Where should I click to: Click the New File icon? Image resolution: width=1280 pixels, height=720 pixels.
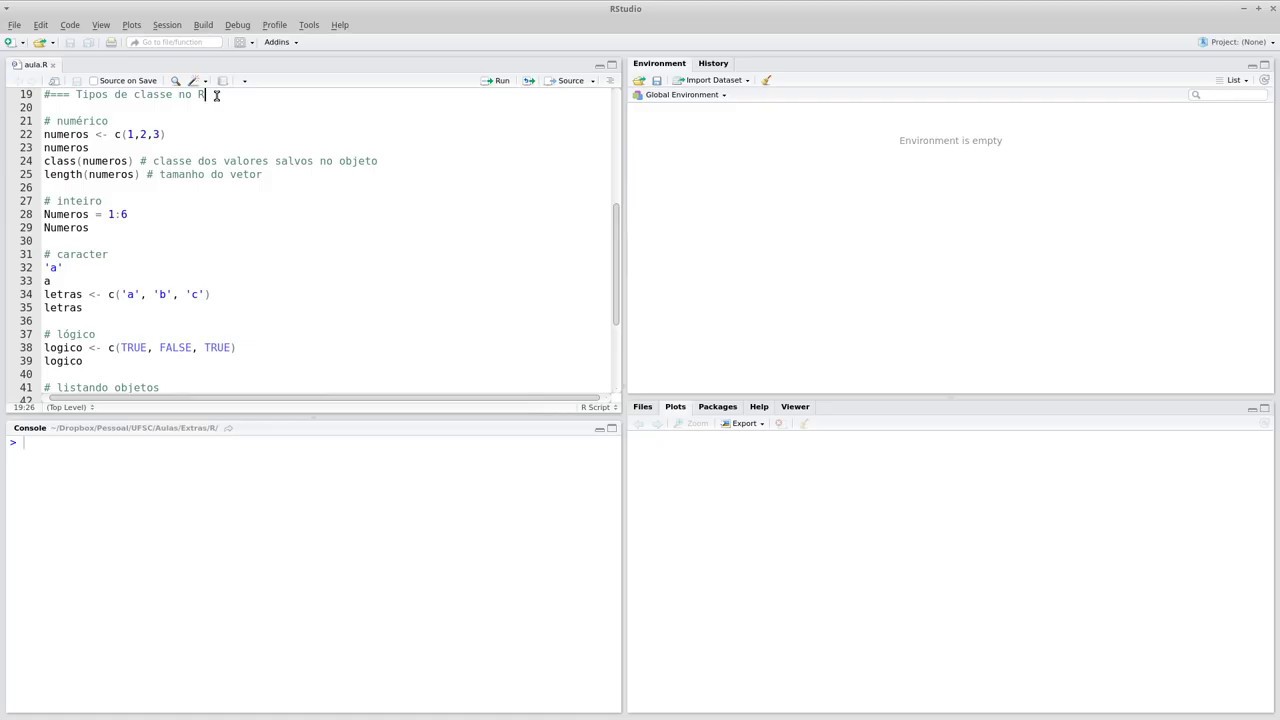(9, 42)
